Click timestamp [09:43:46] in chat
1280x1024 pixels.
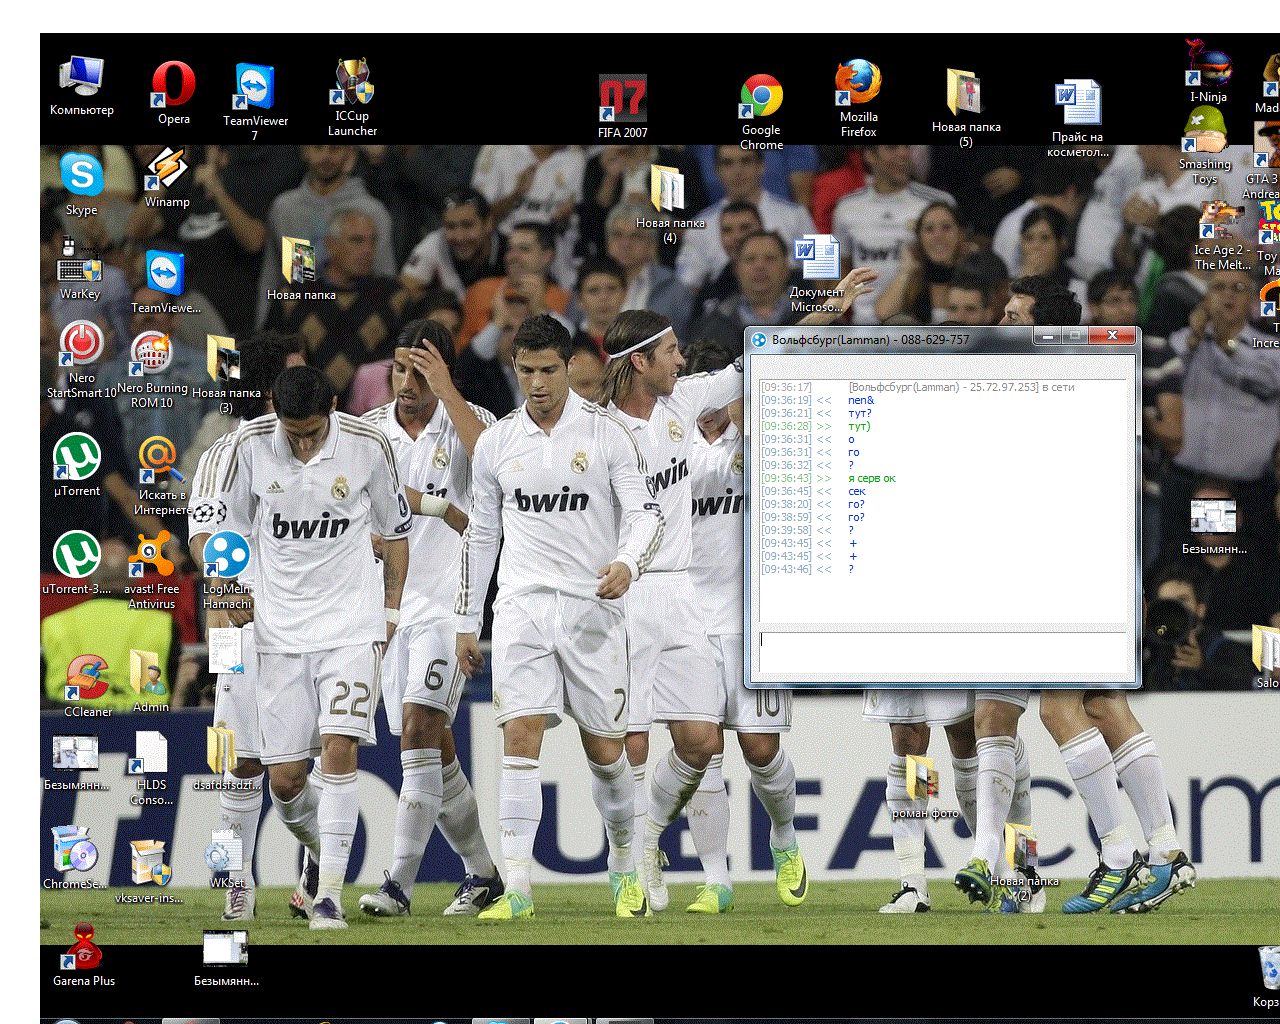tap(786, 569)
